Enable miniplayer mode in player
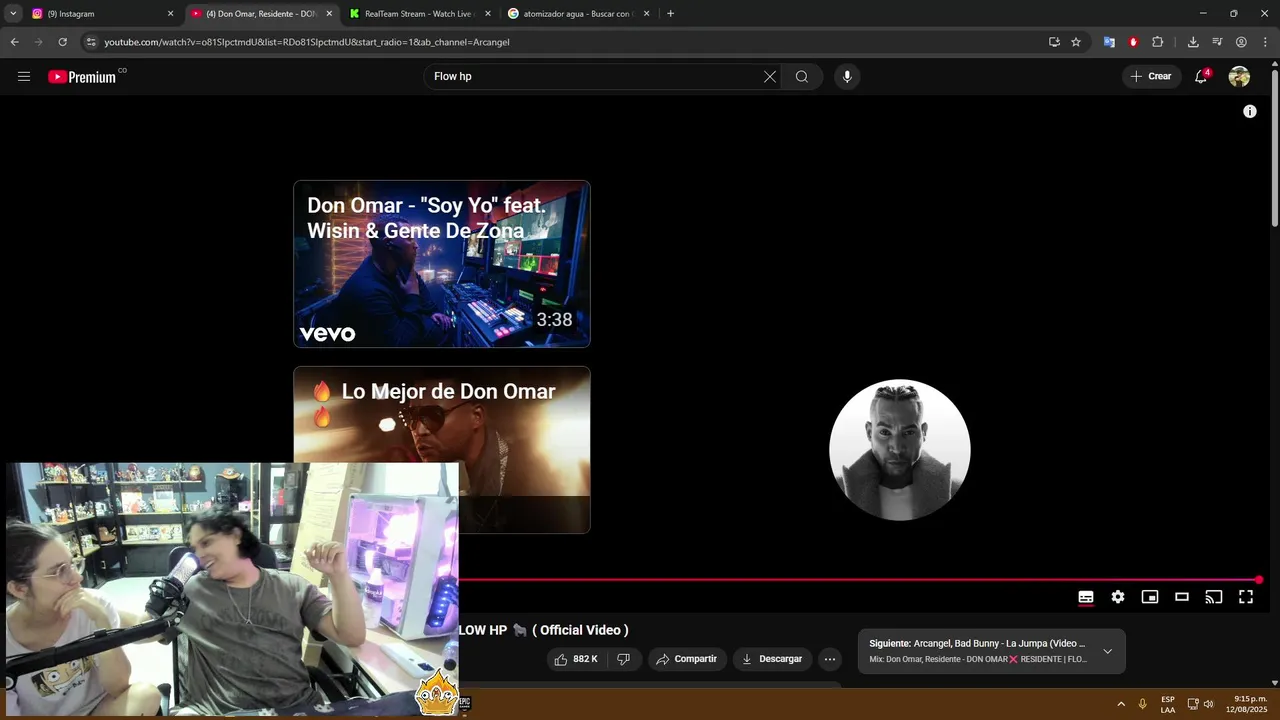Image resolution: width=1280 pixels, height=720 pixels. click(1150, 597)
